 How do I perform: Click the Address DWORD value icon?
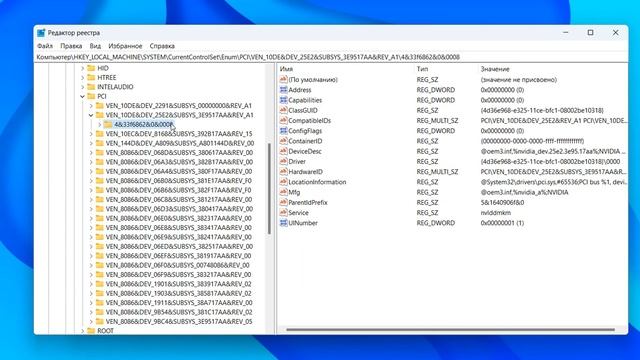(x=283, y=90)
